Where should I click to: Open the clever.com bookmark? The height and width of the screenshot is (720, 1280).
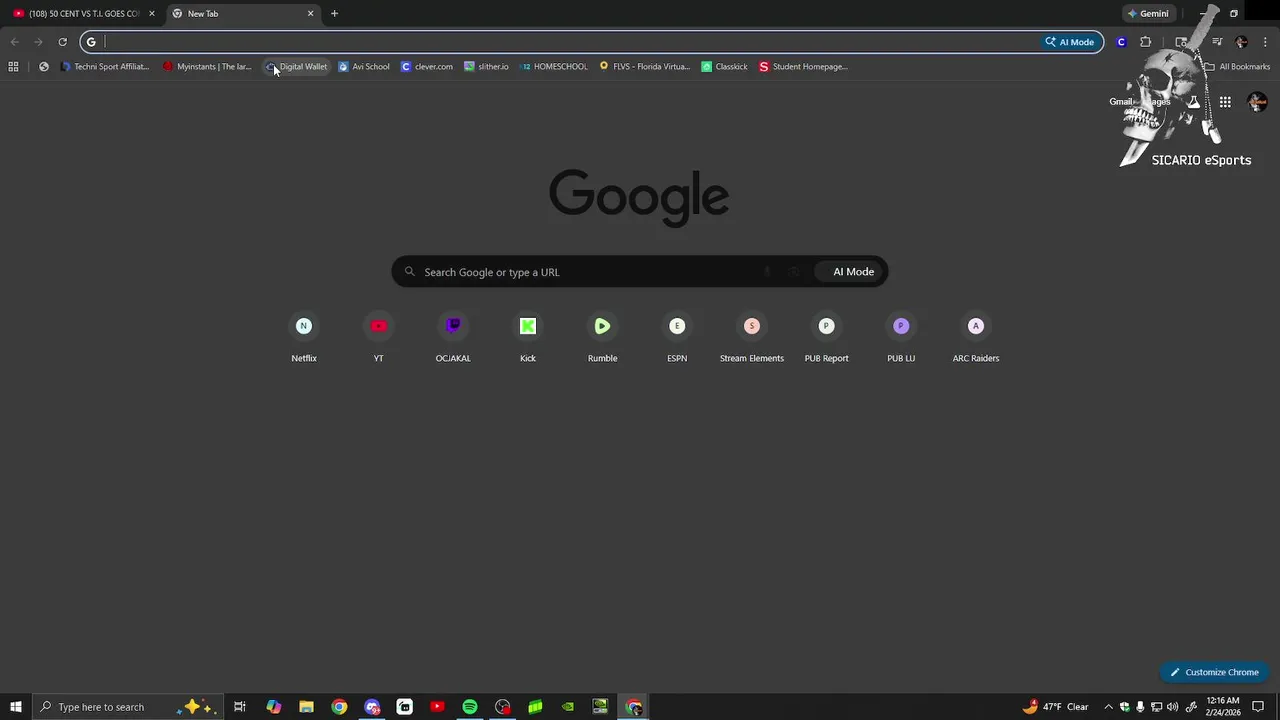point(426,67)
